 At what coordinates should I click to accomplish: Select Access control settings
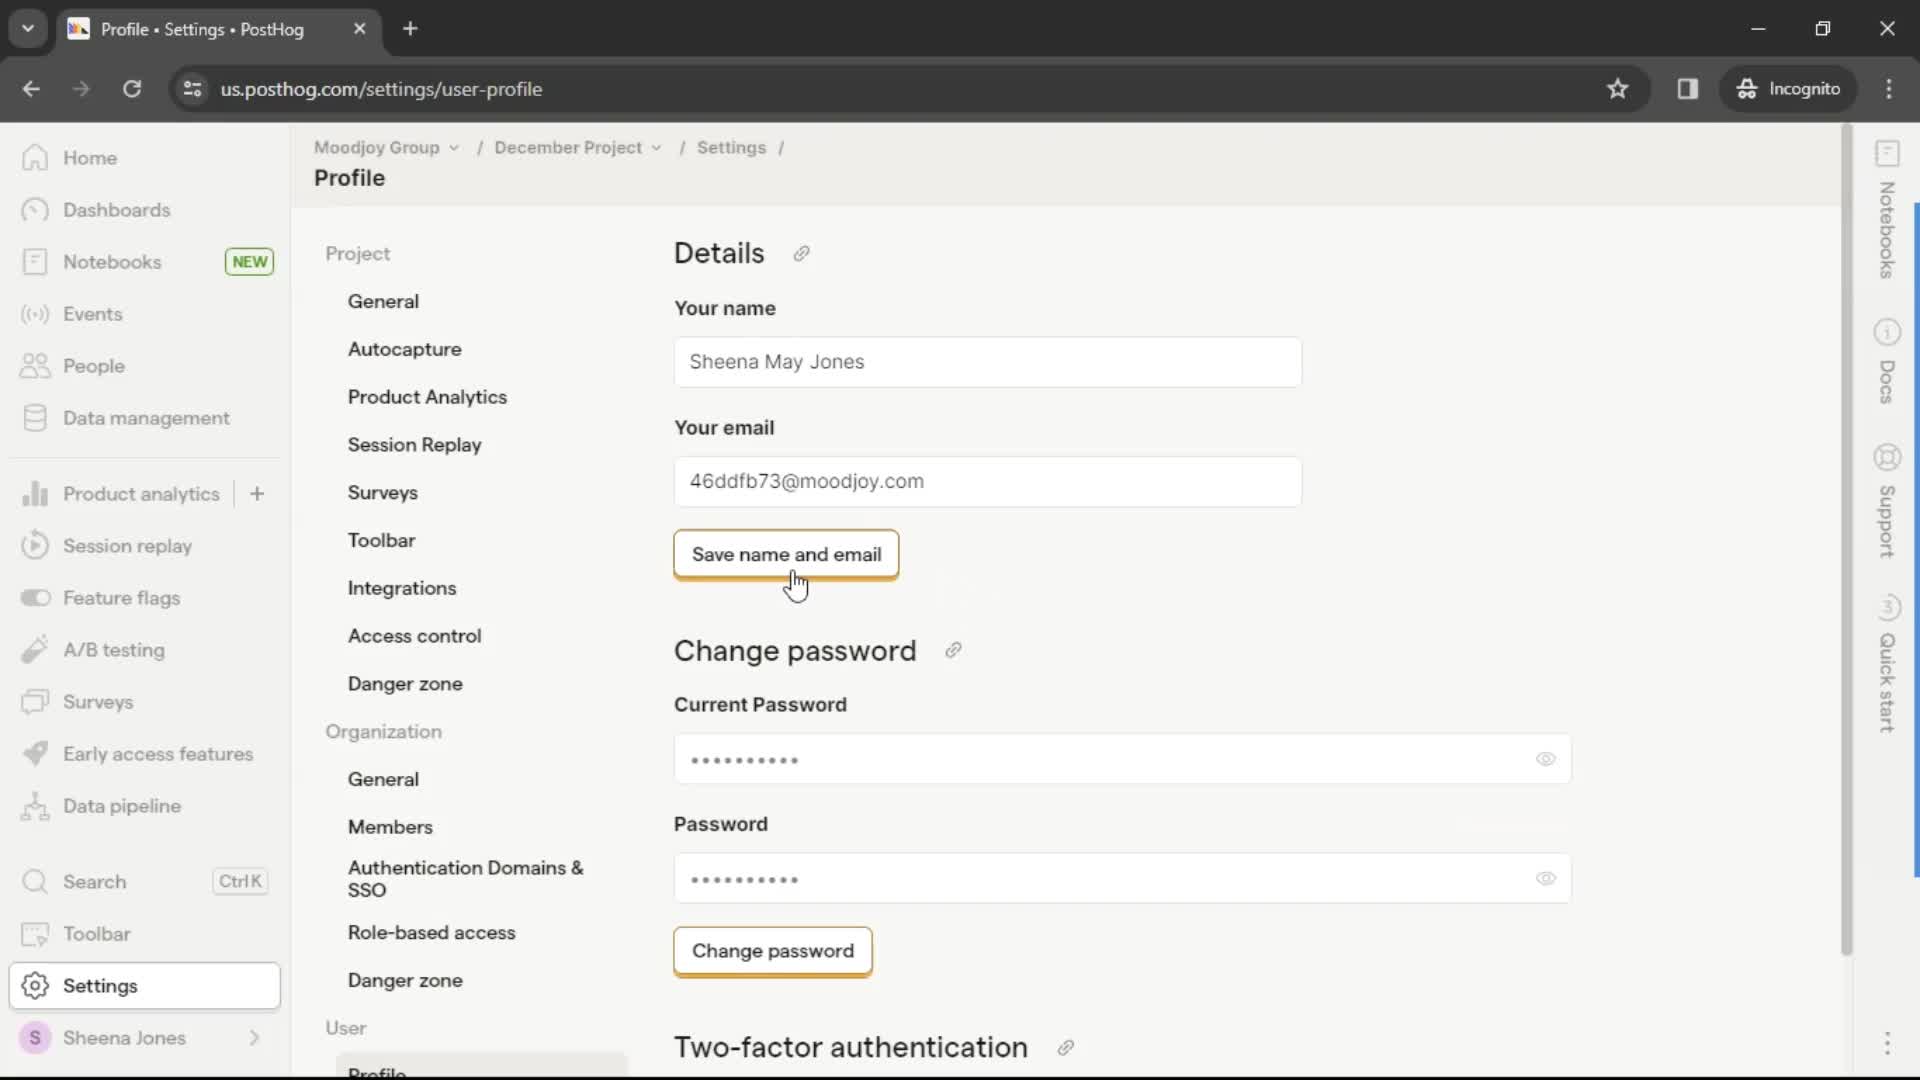pyautogui.click(x=414, y=637)
